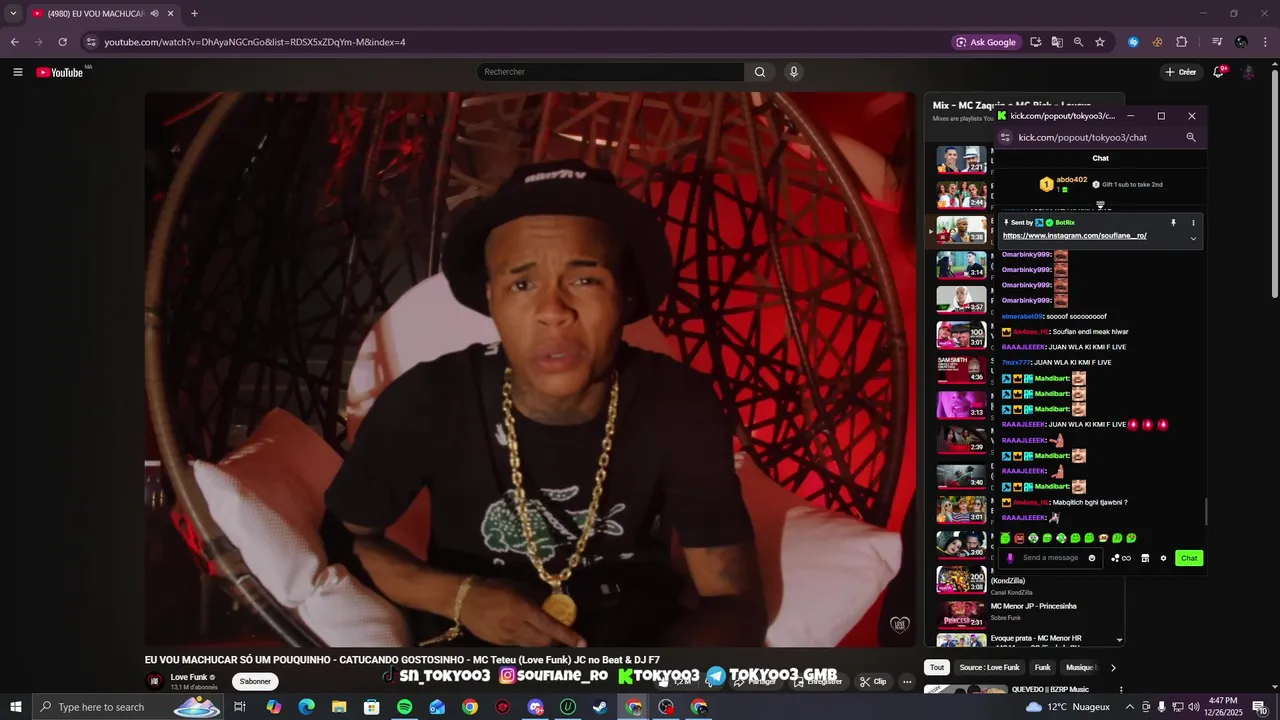Click chat username 7mzx777
The height and width of the screenshot is (720, 1280).
point(1016,362)
